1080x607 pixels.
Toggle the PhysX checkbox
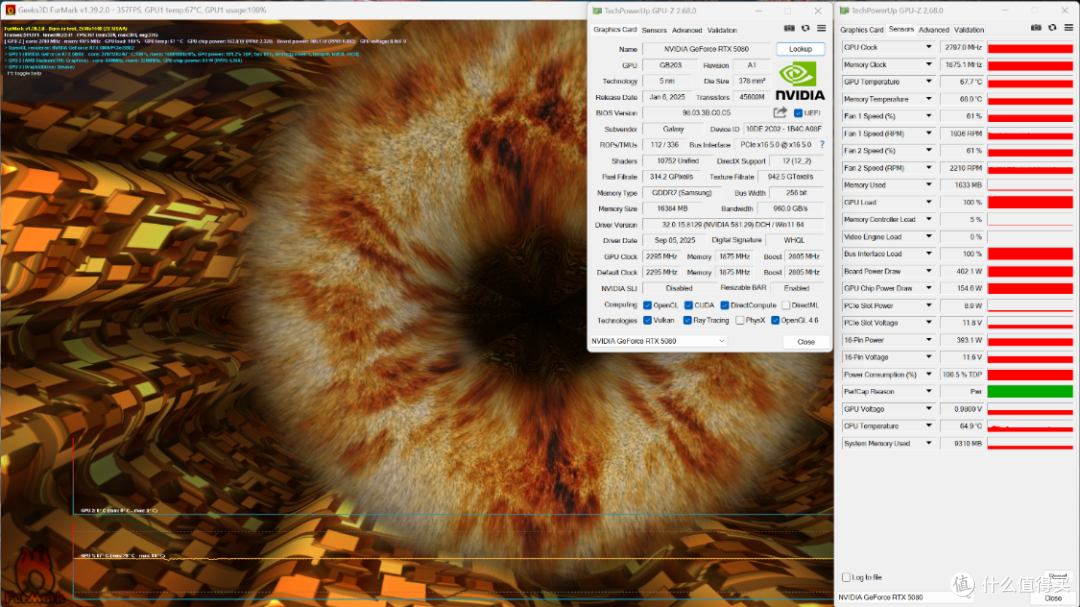point(740,320)
